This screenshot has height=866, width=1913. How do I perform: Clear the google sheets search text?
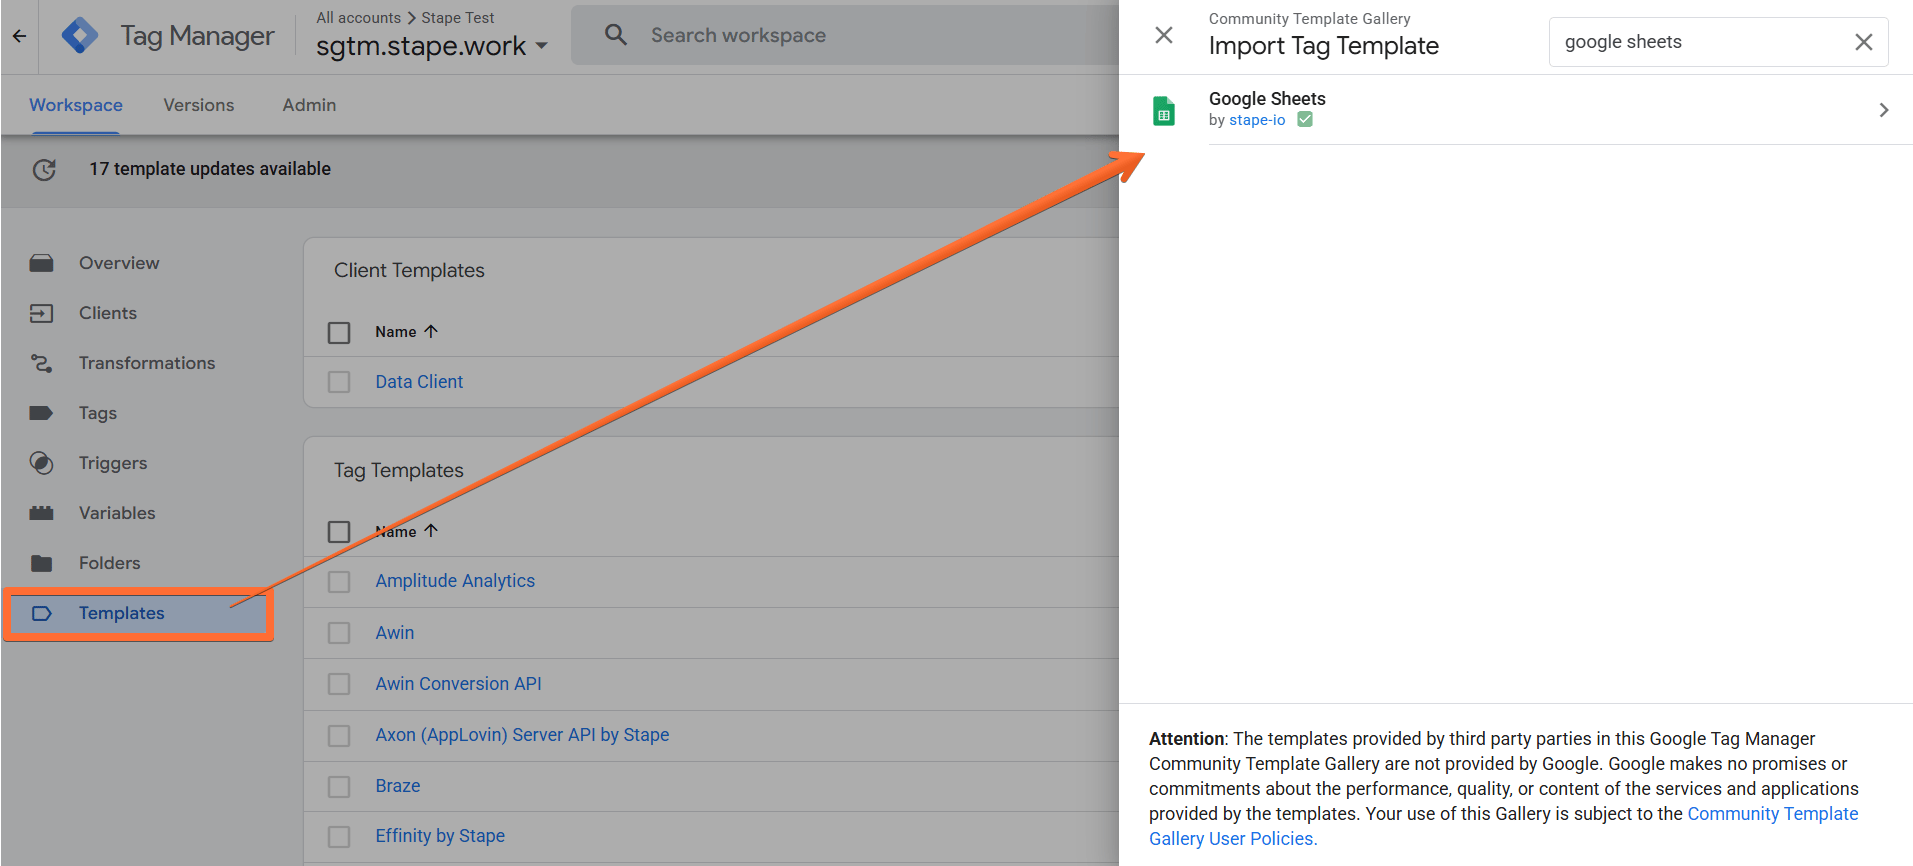tap(1864, 42)
